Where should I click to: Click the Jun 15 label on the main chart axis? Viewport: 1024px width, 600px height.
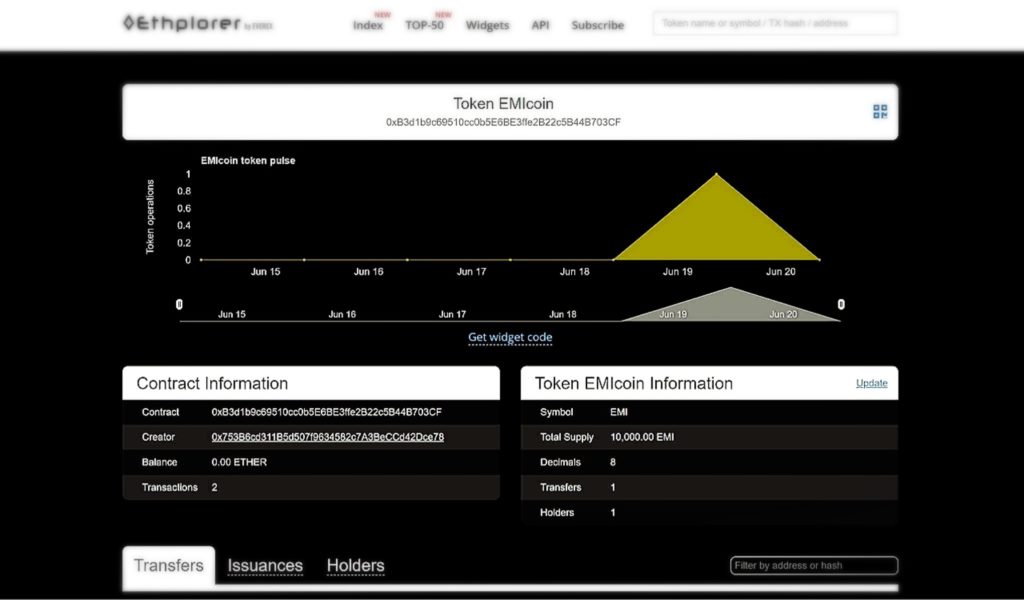coord(265,272)
